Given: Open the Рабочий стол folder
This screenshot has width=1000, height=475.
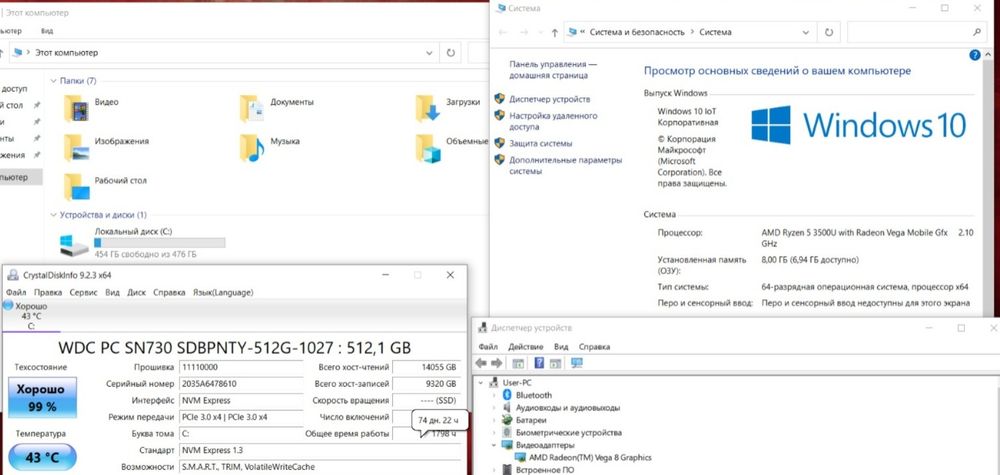Looking at the screenshot, I should 76,187.
